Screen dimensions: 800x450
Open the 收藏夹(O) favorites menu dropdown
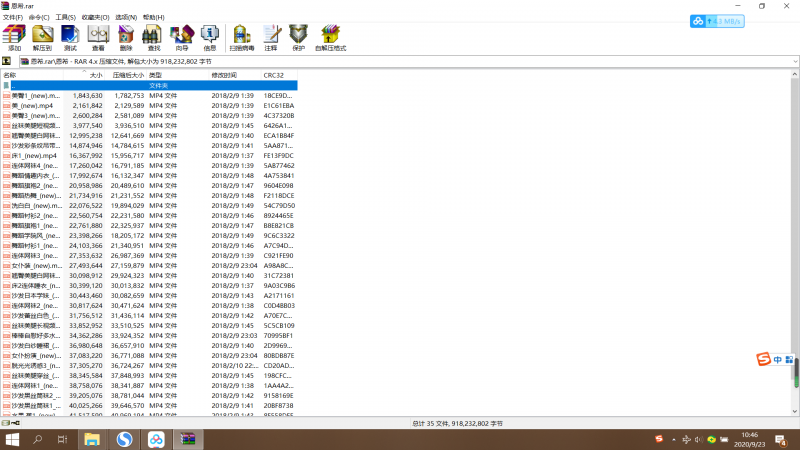click(x=97, y=17)
